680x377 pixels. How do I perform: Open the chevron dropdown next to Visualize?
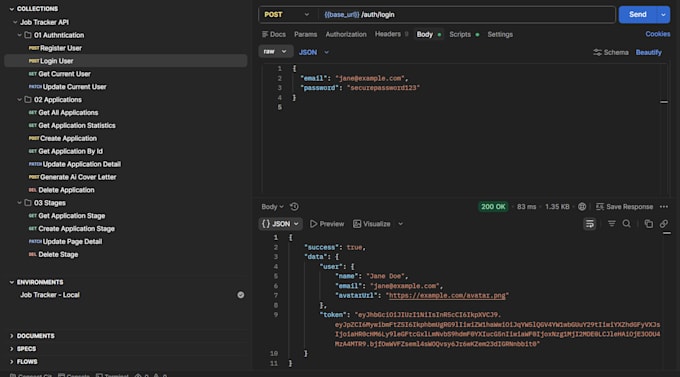[400, 224]
